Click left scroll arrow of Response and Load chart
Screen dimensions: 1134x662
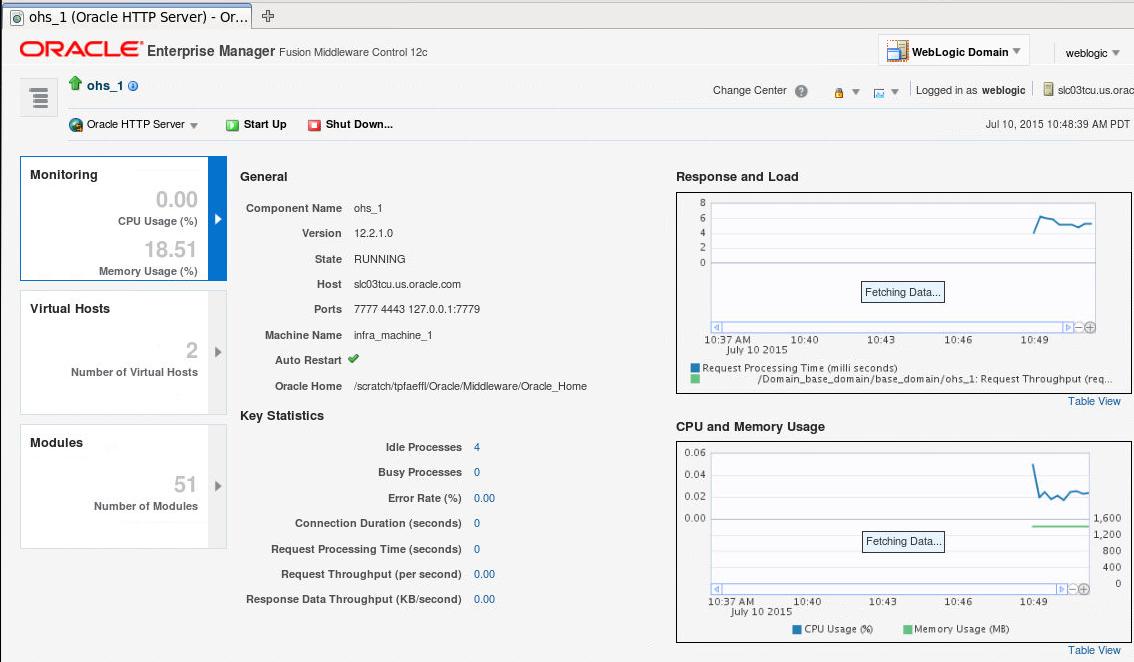coord(717,328)
